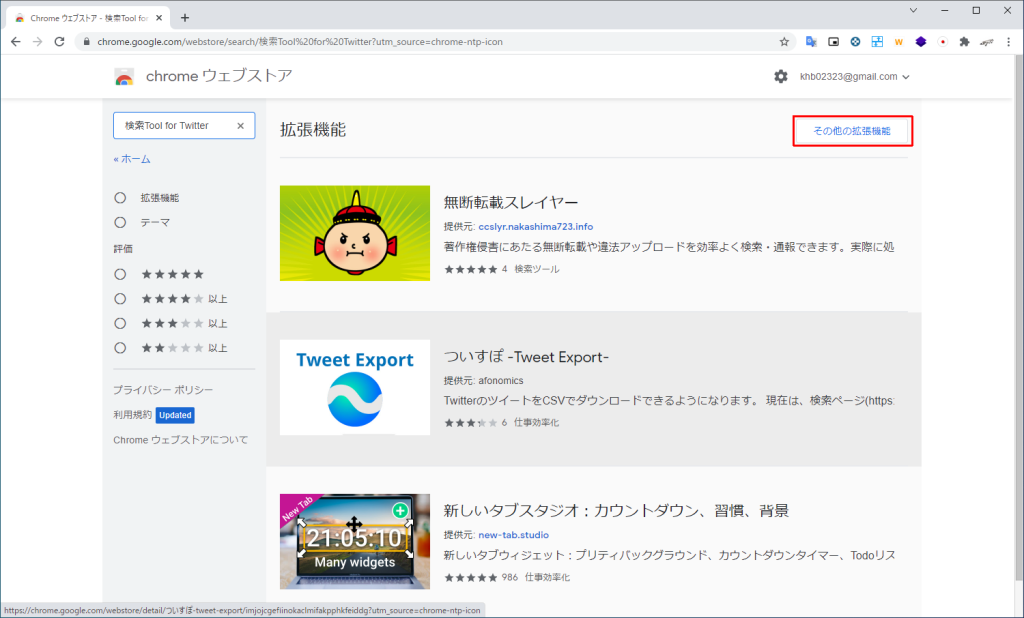This screenshot has width=1024, height=618.
Task: Go to the « ホーム link
Action: pyautogui.click(x=132, y=159)
